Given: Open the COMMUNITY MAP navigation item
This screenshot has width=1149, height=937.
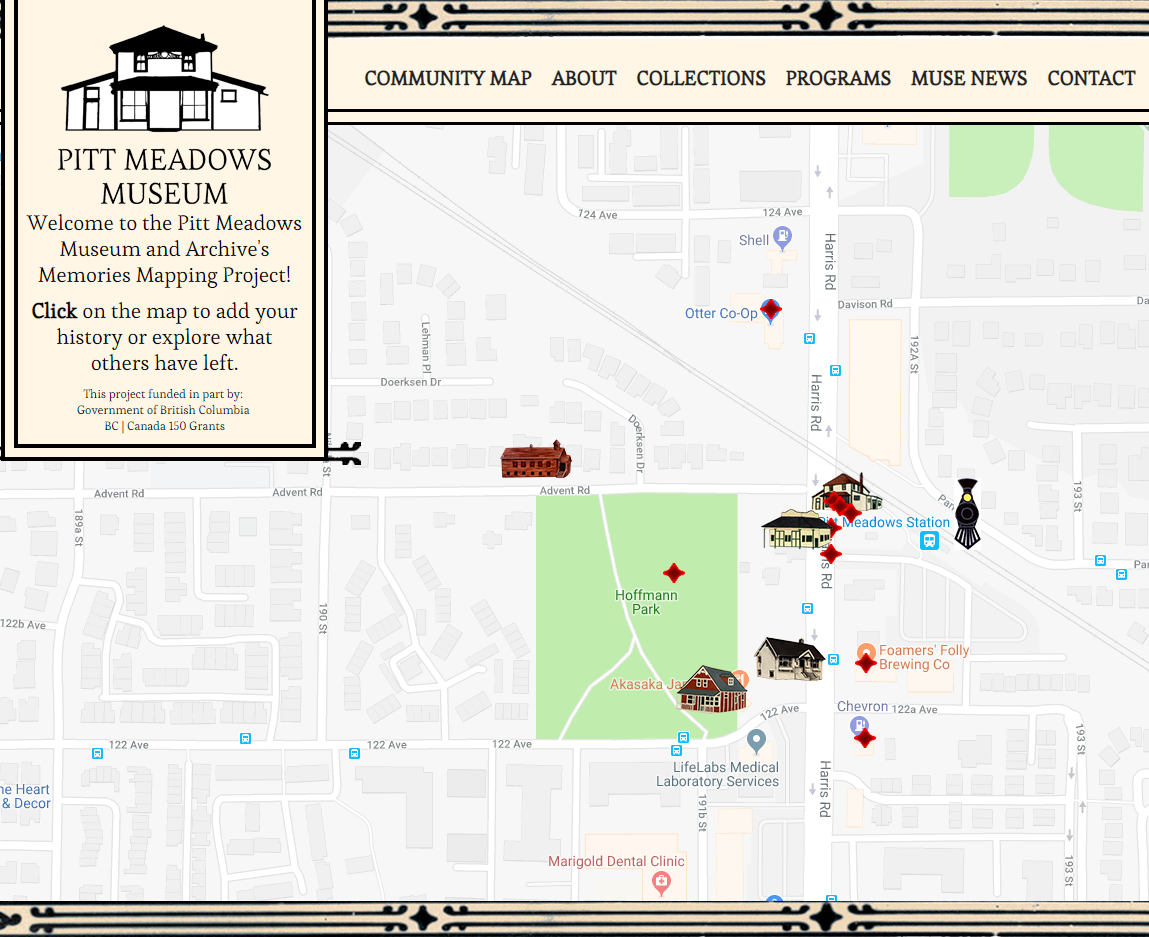Looking at the screenshot, I should 447,78.
